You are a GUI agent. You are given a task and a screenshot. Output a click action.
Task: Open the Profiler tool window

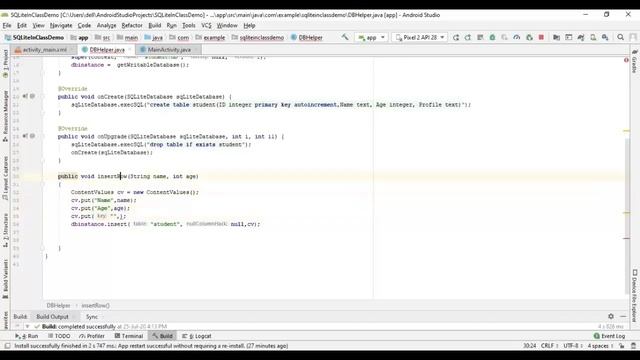[92, 336]
